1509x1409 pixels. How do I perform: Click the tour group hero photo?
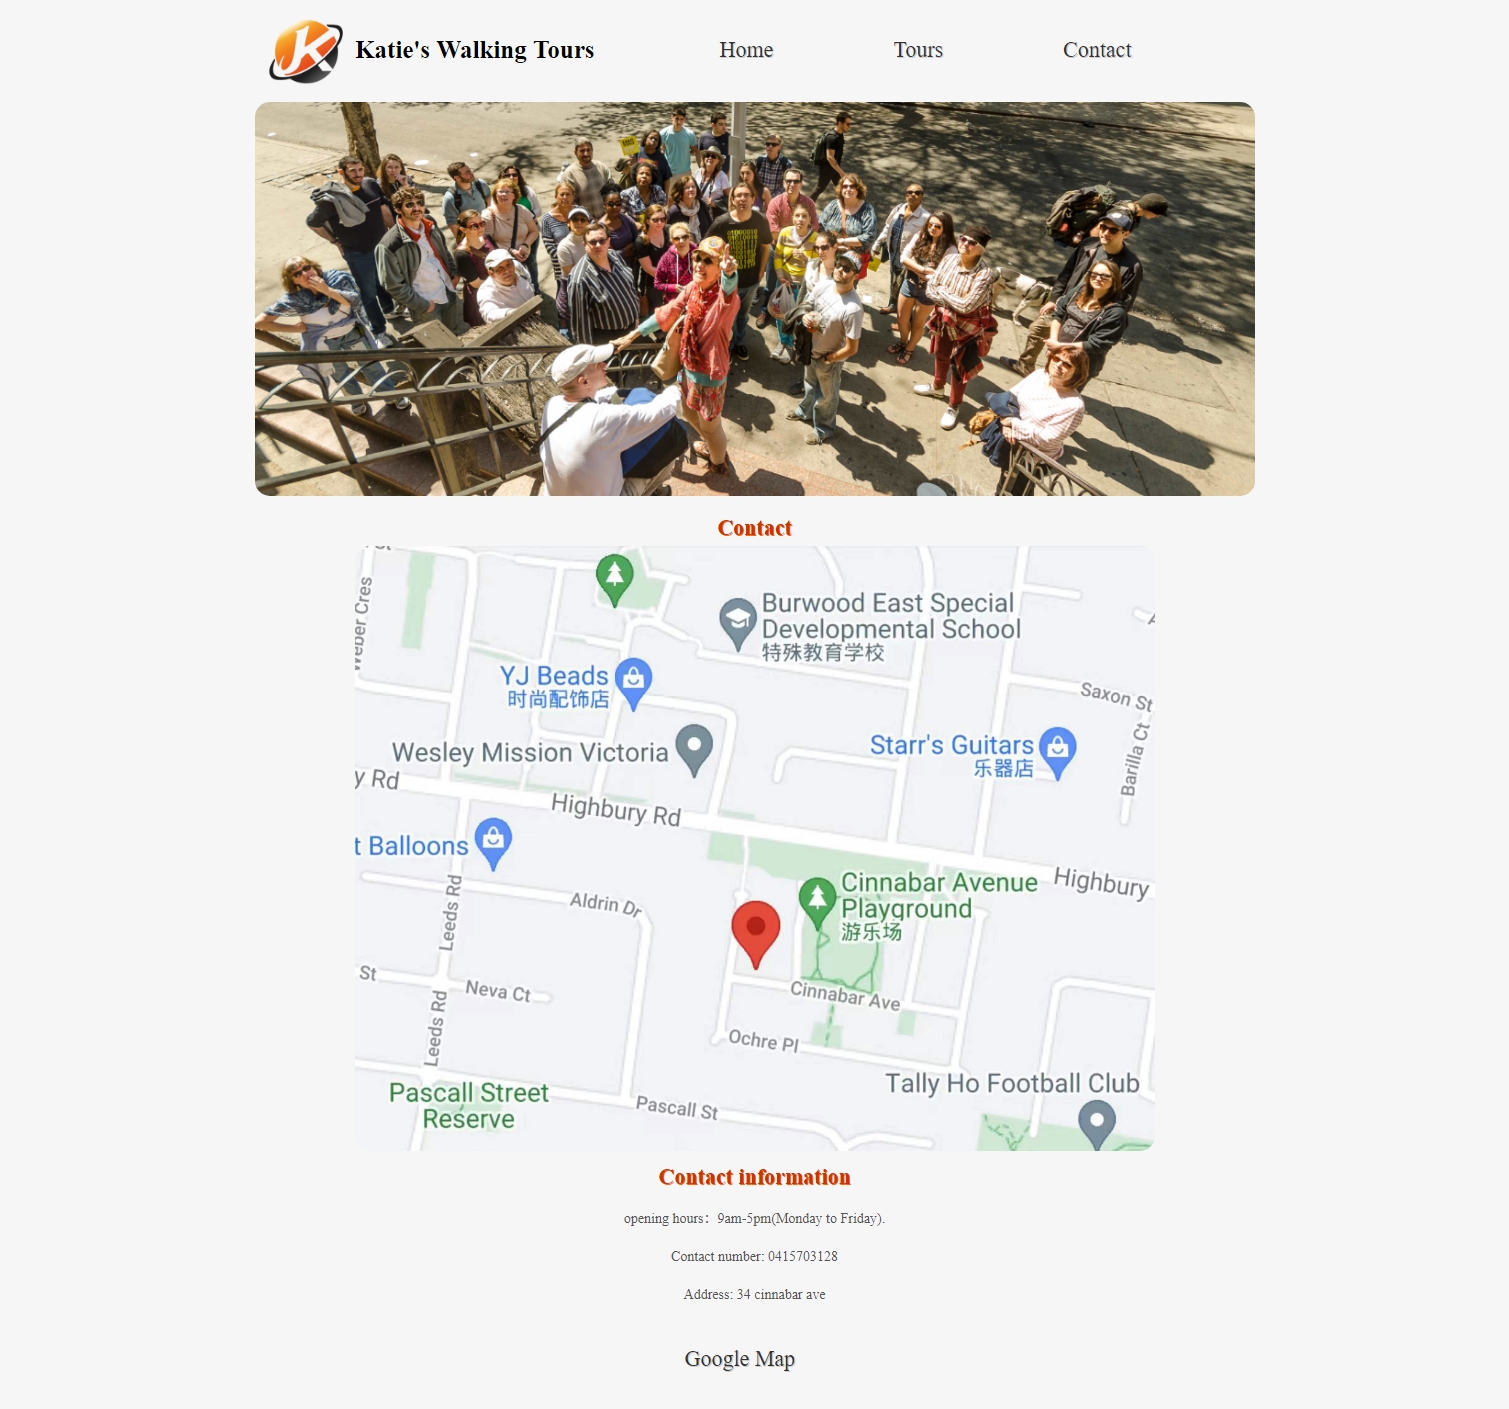coord(755,299)
